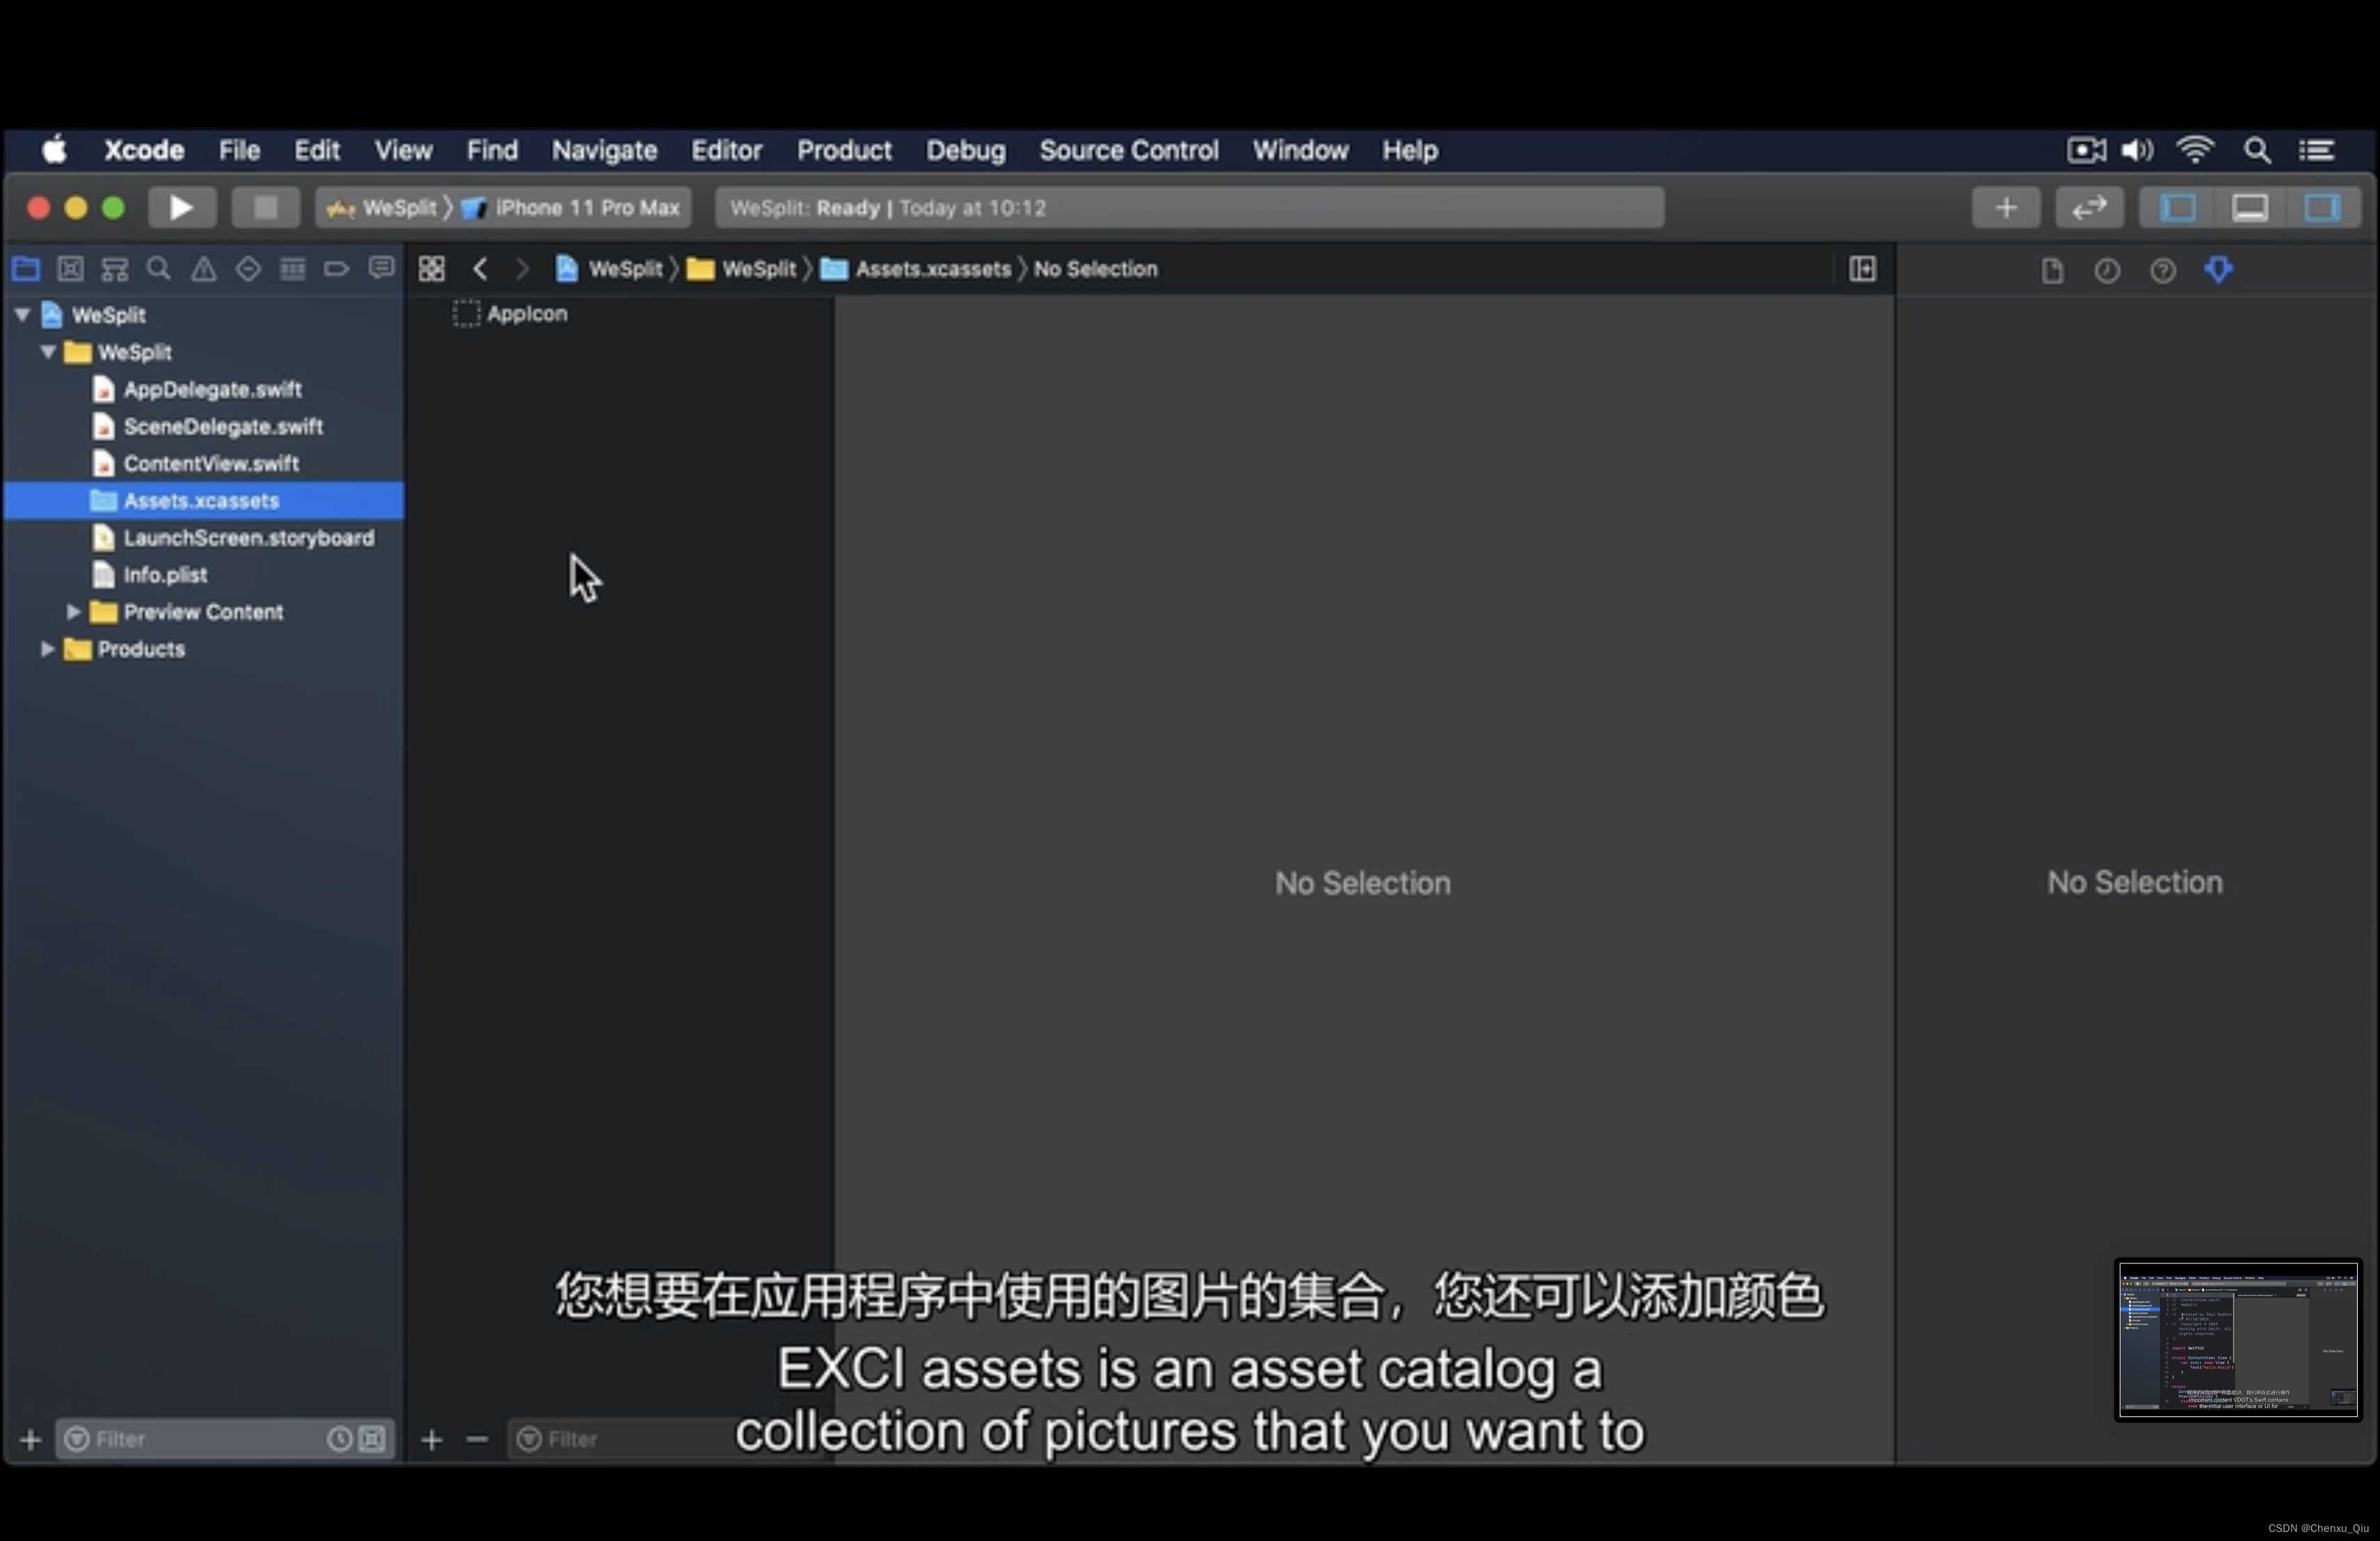Show the History inspector clock icon
Viewport: 2380px width, 1541px height.
pyautogui.click(x=2107, y=270)
